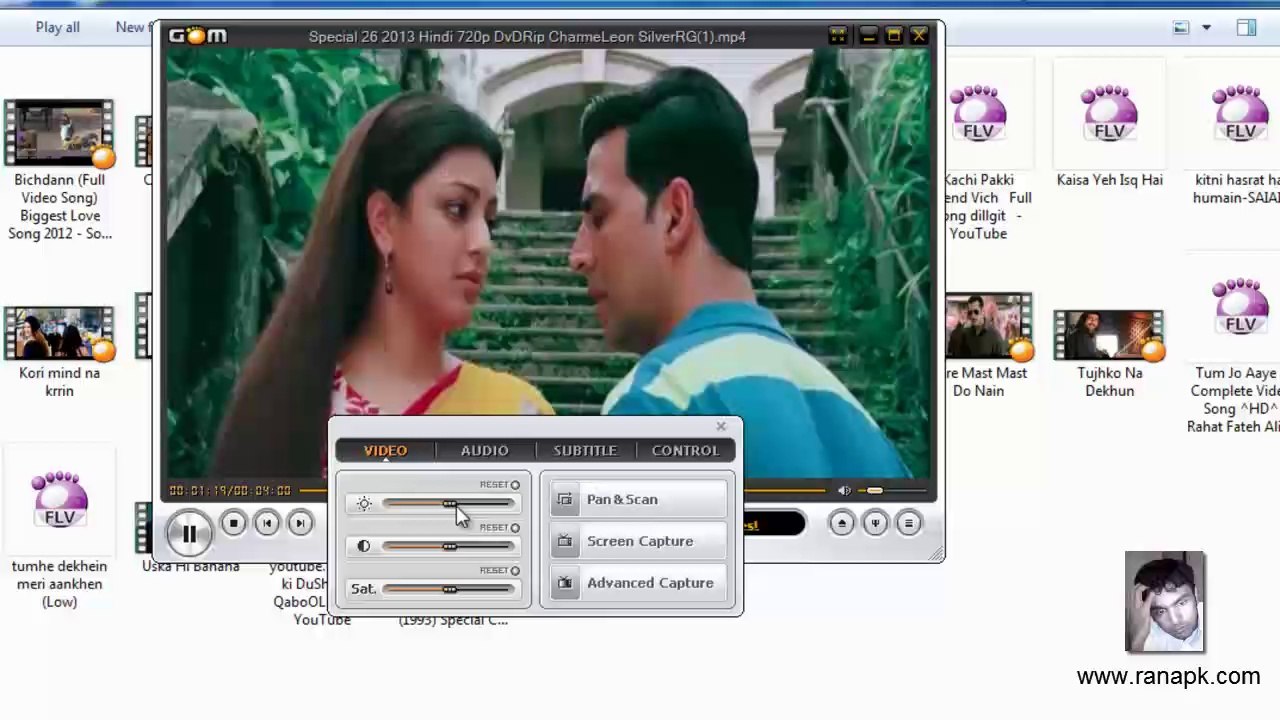This screenshot has height=720, width=1280.
Task: Skip to the previous file
Action: pos(267,523)
